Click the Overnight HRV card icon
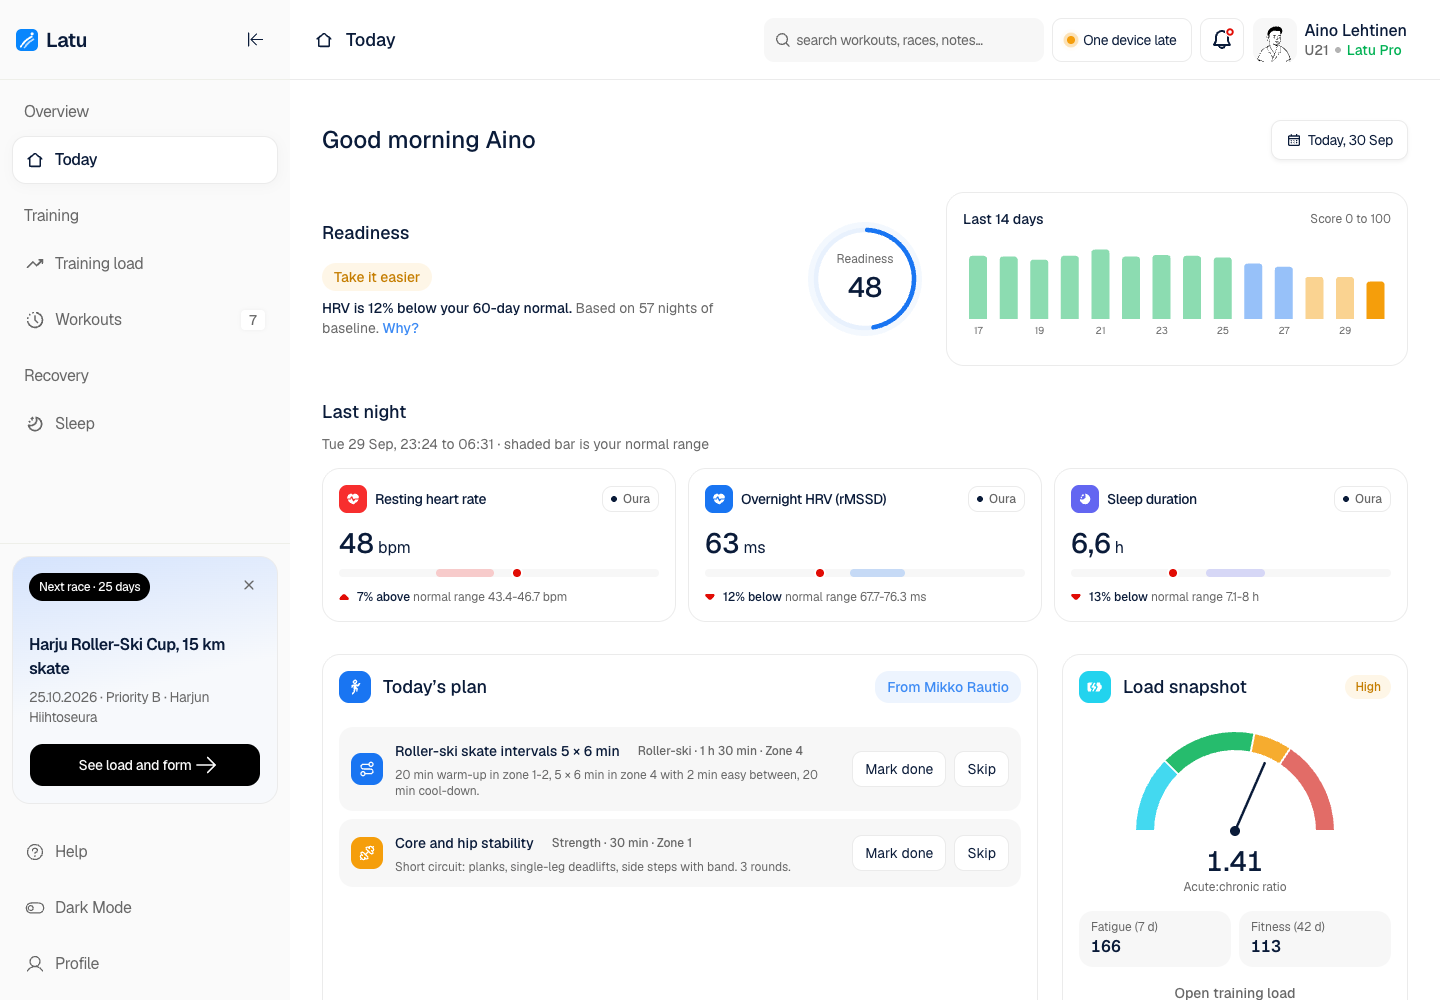This screenshot has height=1000, width=1440. coord(719,499)
